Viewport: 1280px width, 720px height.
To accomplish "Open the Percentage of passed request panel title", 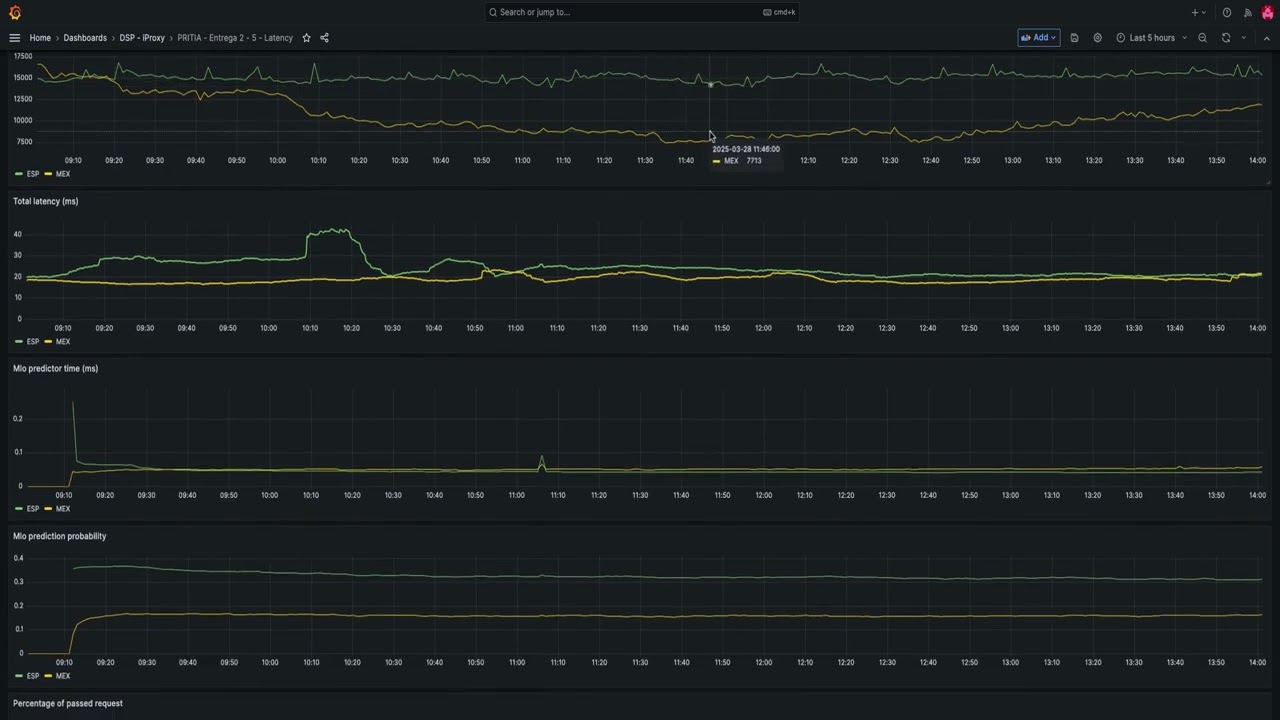I will coord(68,703).
